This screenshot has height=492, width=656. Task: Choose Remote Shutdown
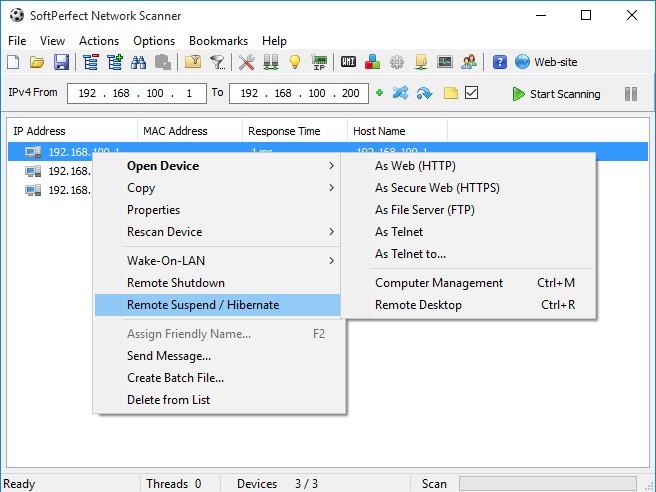tap(218, 283)
